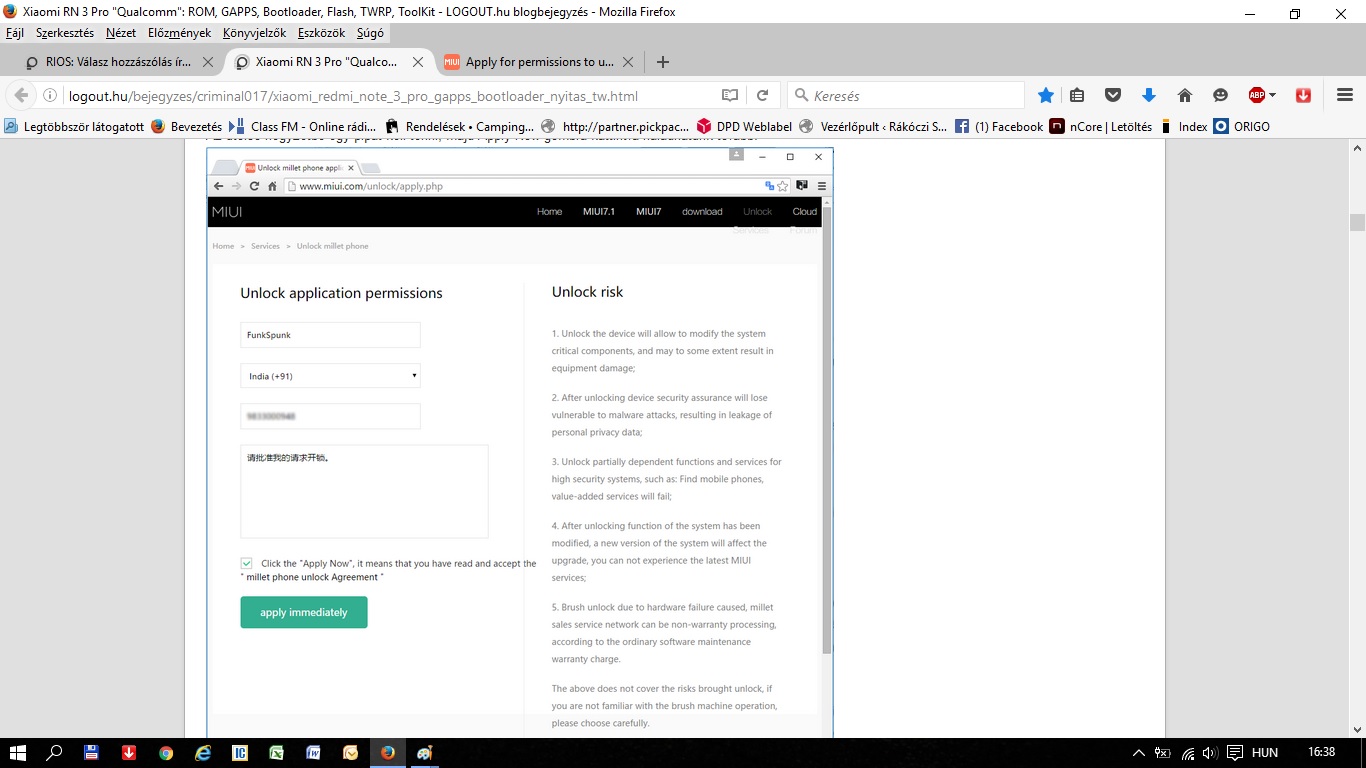Open the Előzmények menu
Screen dimensions: 1366x768
pos(180,33)
